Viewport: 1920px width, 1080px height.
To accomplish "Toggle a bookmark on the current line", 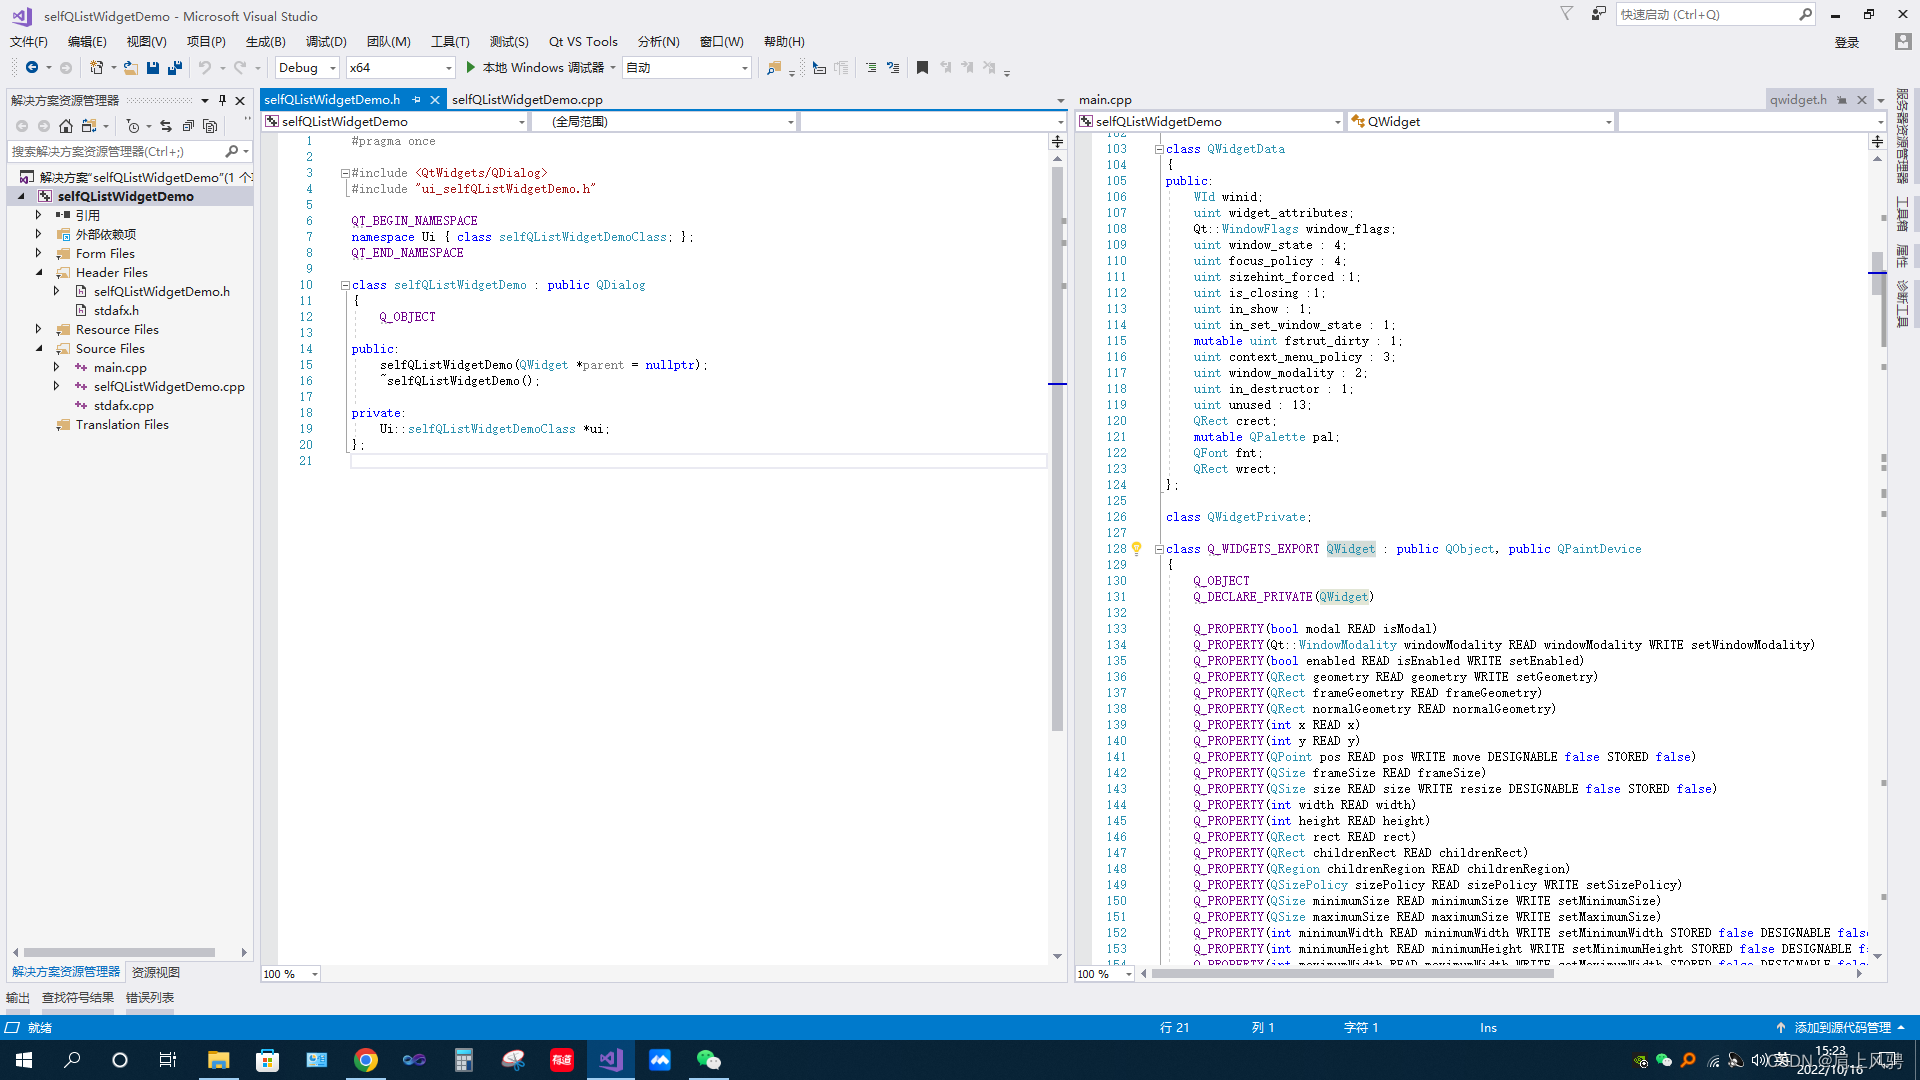I will (x=922, y=67).
